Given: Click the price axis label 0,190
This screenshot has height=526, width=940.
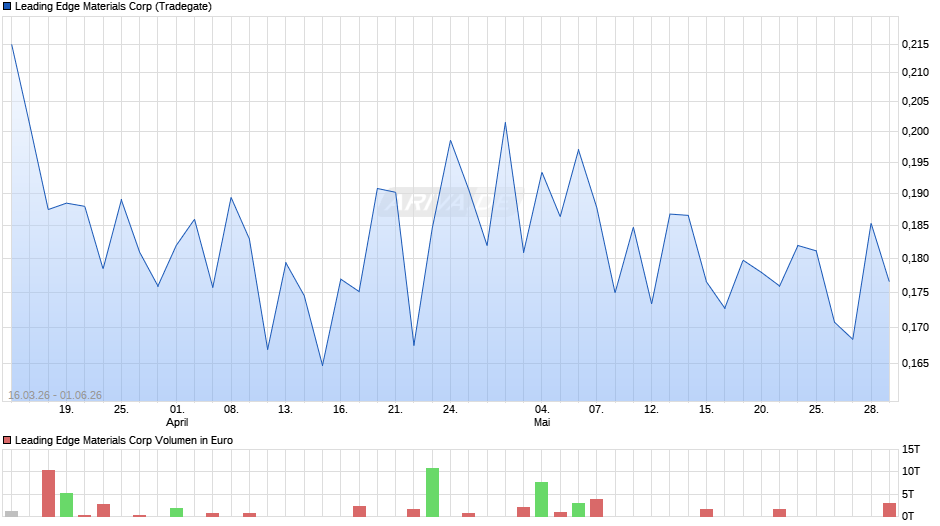Looking at the screenshot, I should click(915, 194).
